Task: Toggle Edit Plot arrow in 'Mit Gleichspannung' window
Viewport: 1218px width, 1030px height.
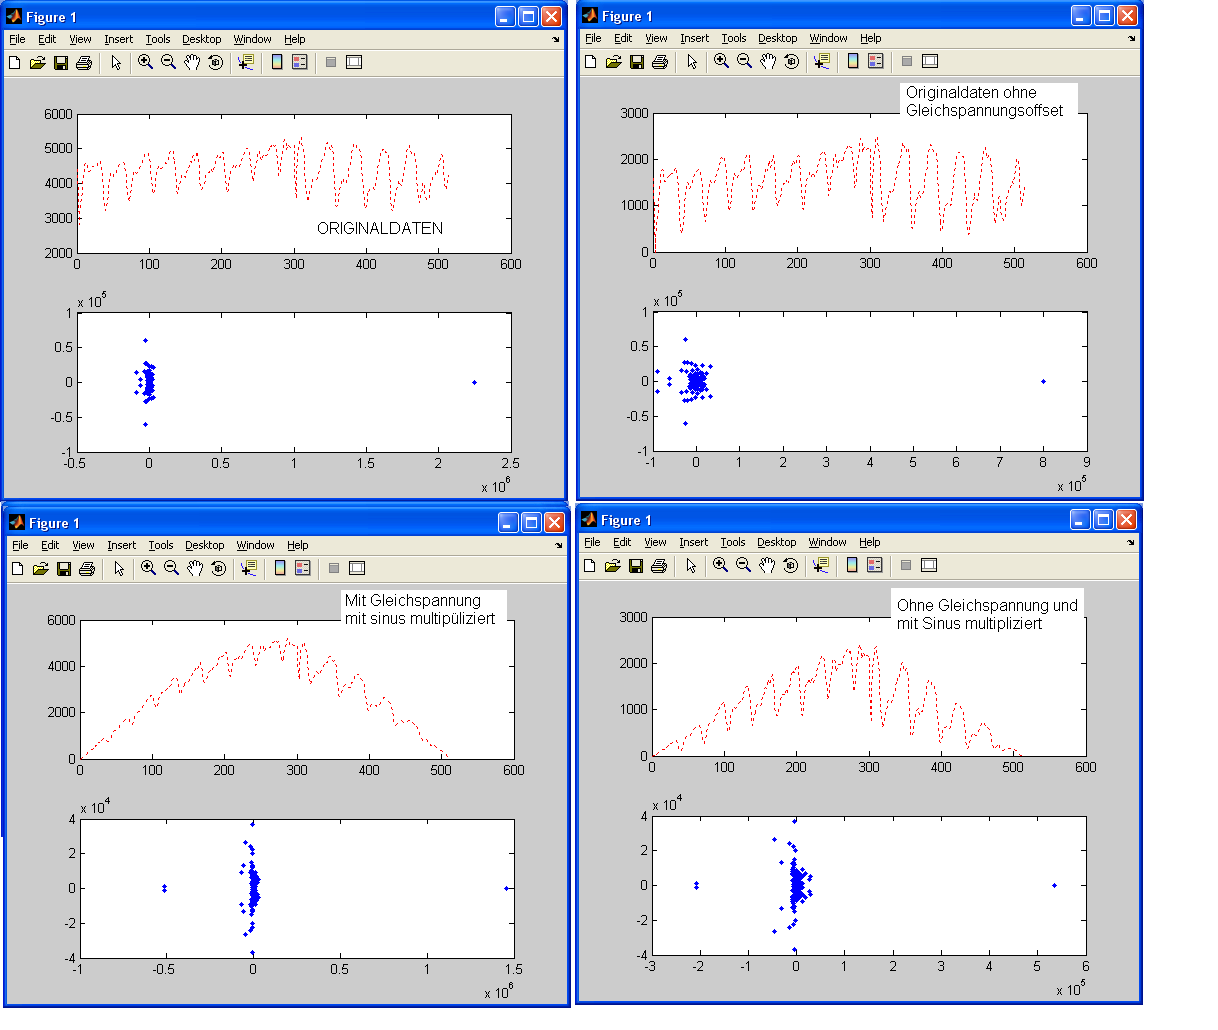Action: point(119,568)
